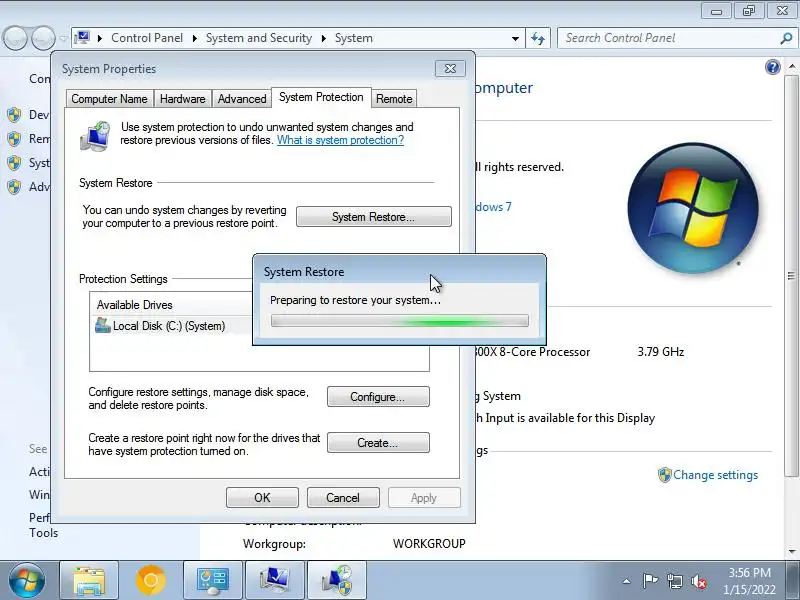The image size is (800, 600).
Task: Click the system protection monitor icon
Action: 95,136
